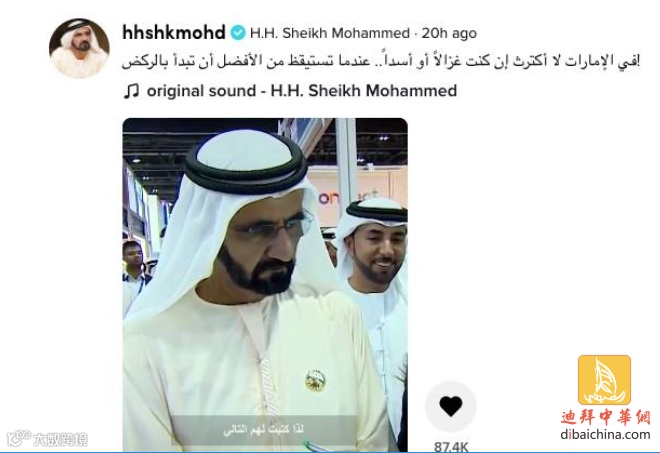Click the 大数跨境 watermark text
This screenshot has width=660, height=453.
(60, 440)
